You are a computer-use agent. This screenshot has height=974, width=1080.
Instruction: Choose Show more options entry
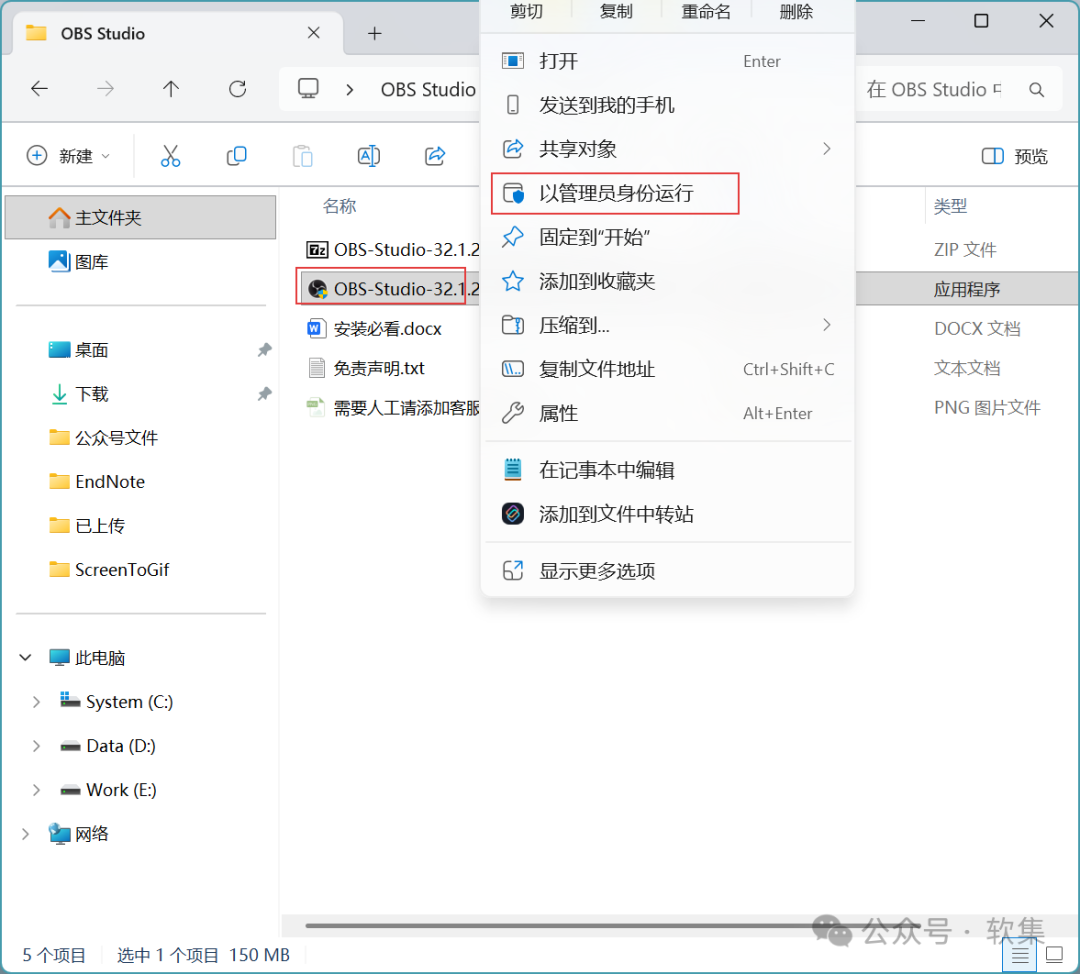pyautogui.click(x=668, y=570)
